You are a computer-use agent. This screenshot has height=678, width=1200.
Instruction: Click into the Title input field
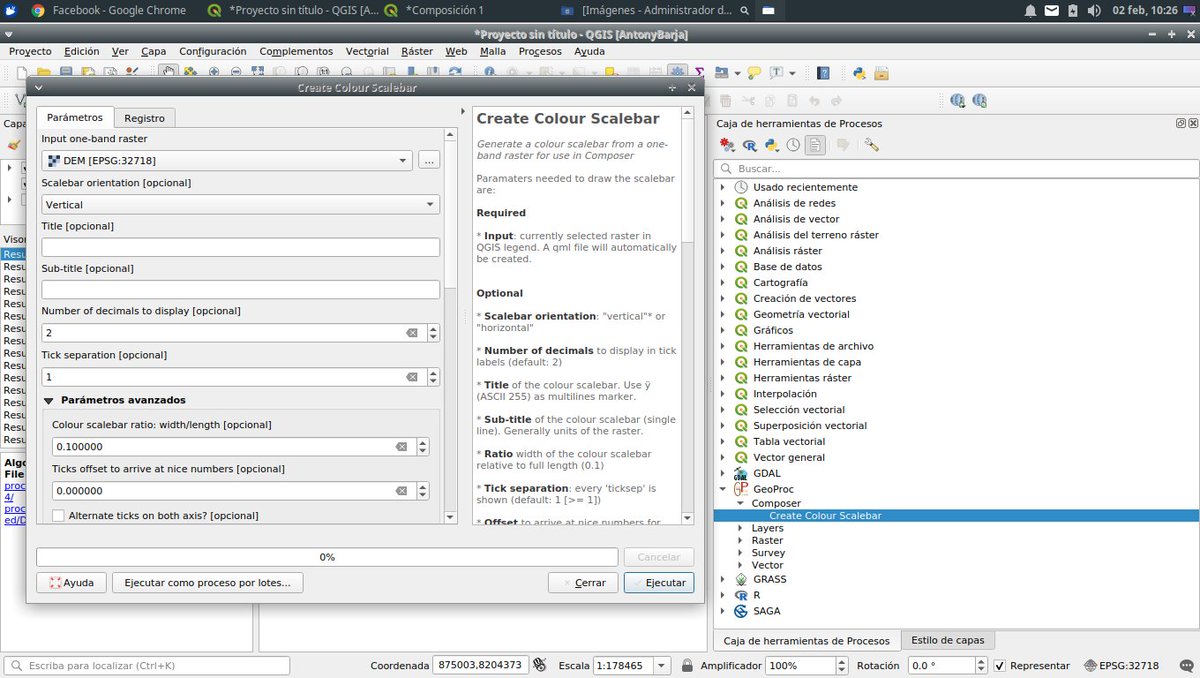click(x=240, y=247)
